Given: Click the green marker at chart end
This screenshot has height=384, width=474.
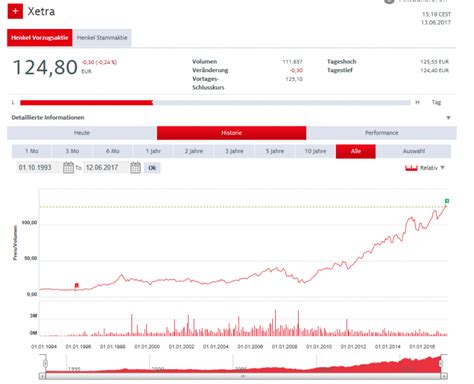Looking at the screenshot, I should tap(447, 201).
